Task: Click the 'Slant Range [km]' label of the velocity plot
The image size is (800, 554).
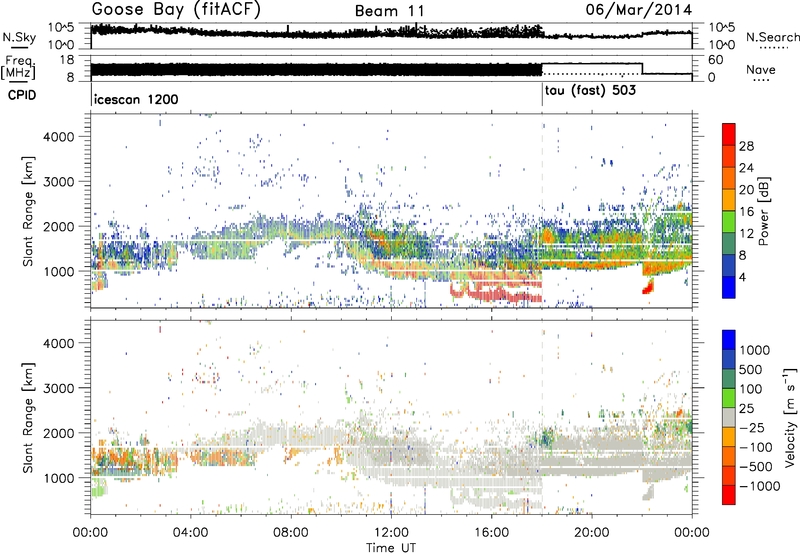Action: pyautogui.click(x=28, y=418)
